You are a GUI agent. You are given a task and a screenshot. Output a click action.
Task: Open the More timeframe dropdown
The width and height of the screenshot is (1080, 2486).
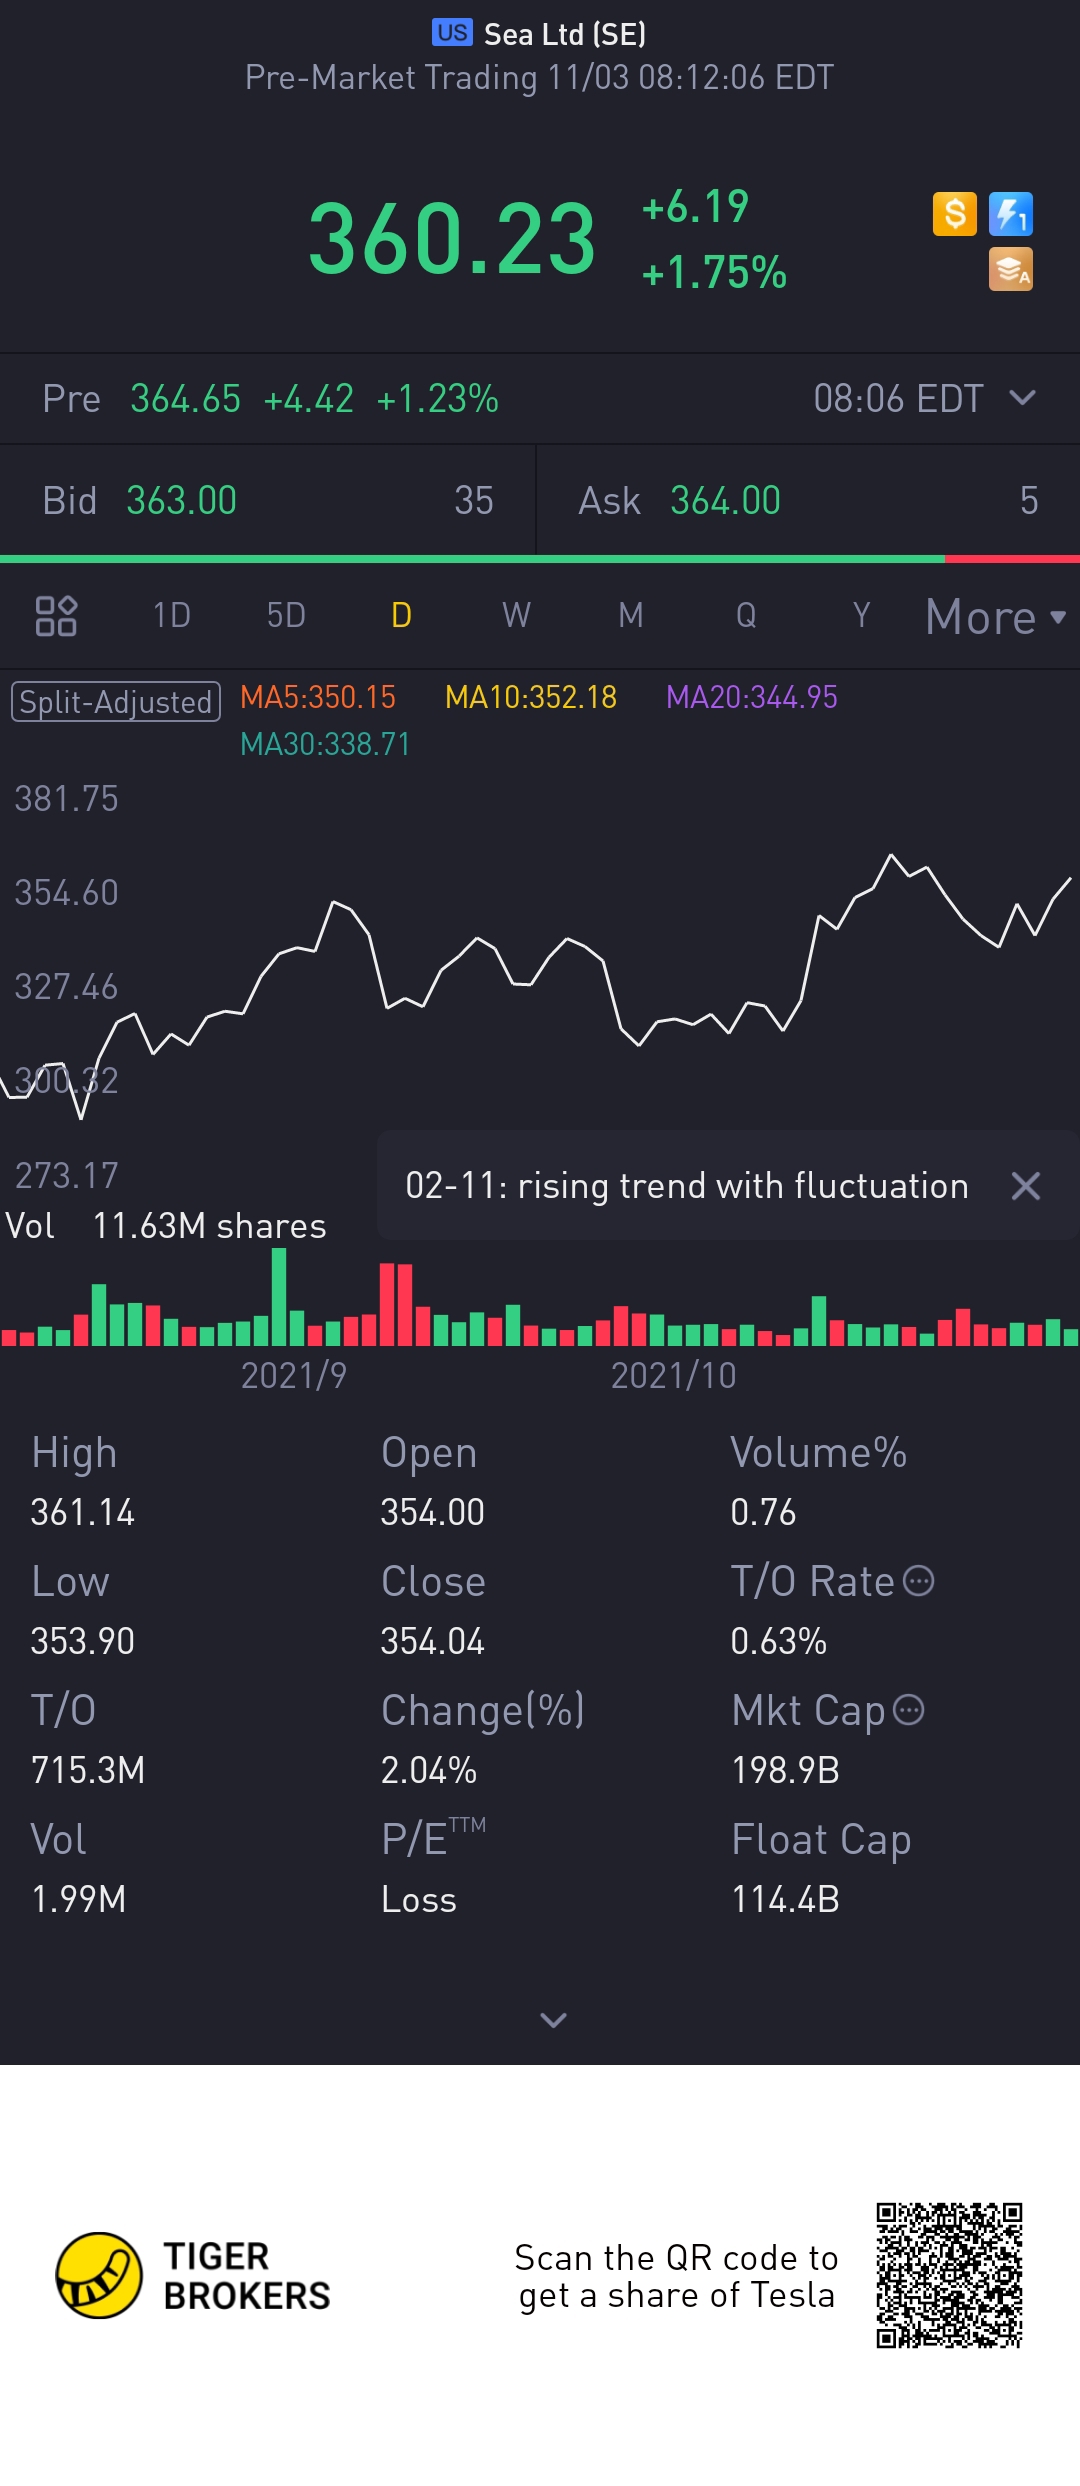[995, 616]
